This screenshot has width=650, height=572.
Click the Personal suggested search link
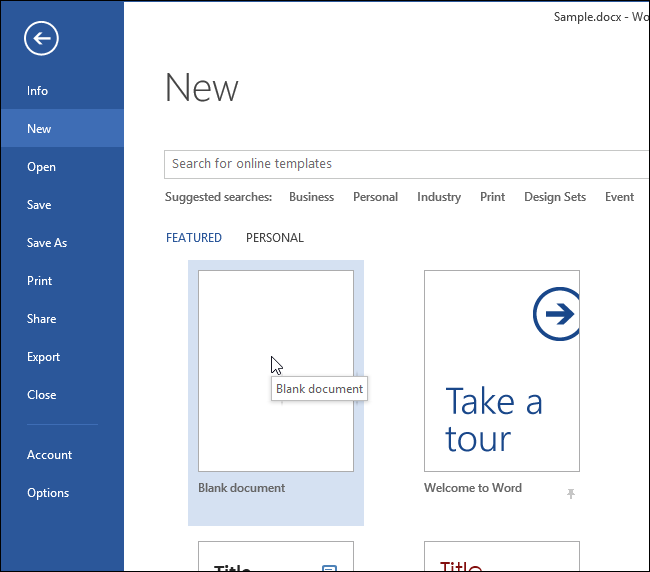[375, 197]
